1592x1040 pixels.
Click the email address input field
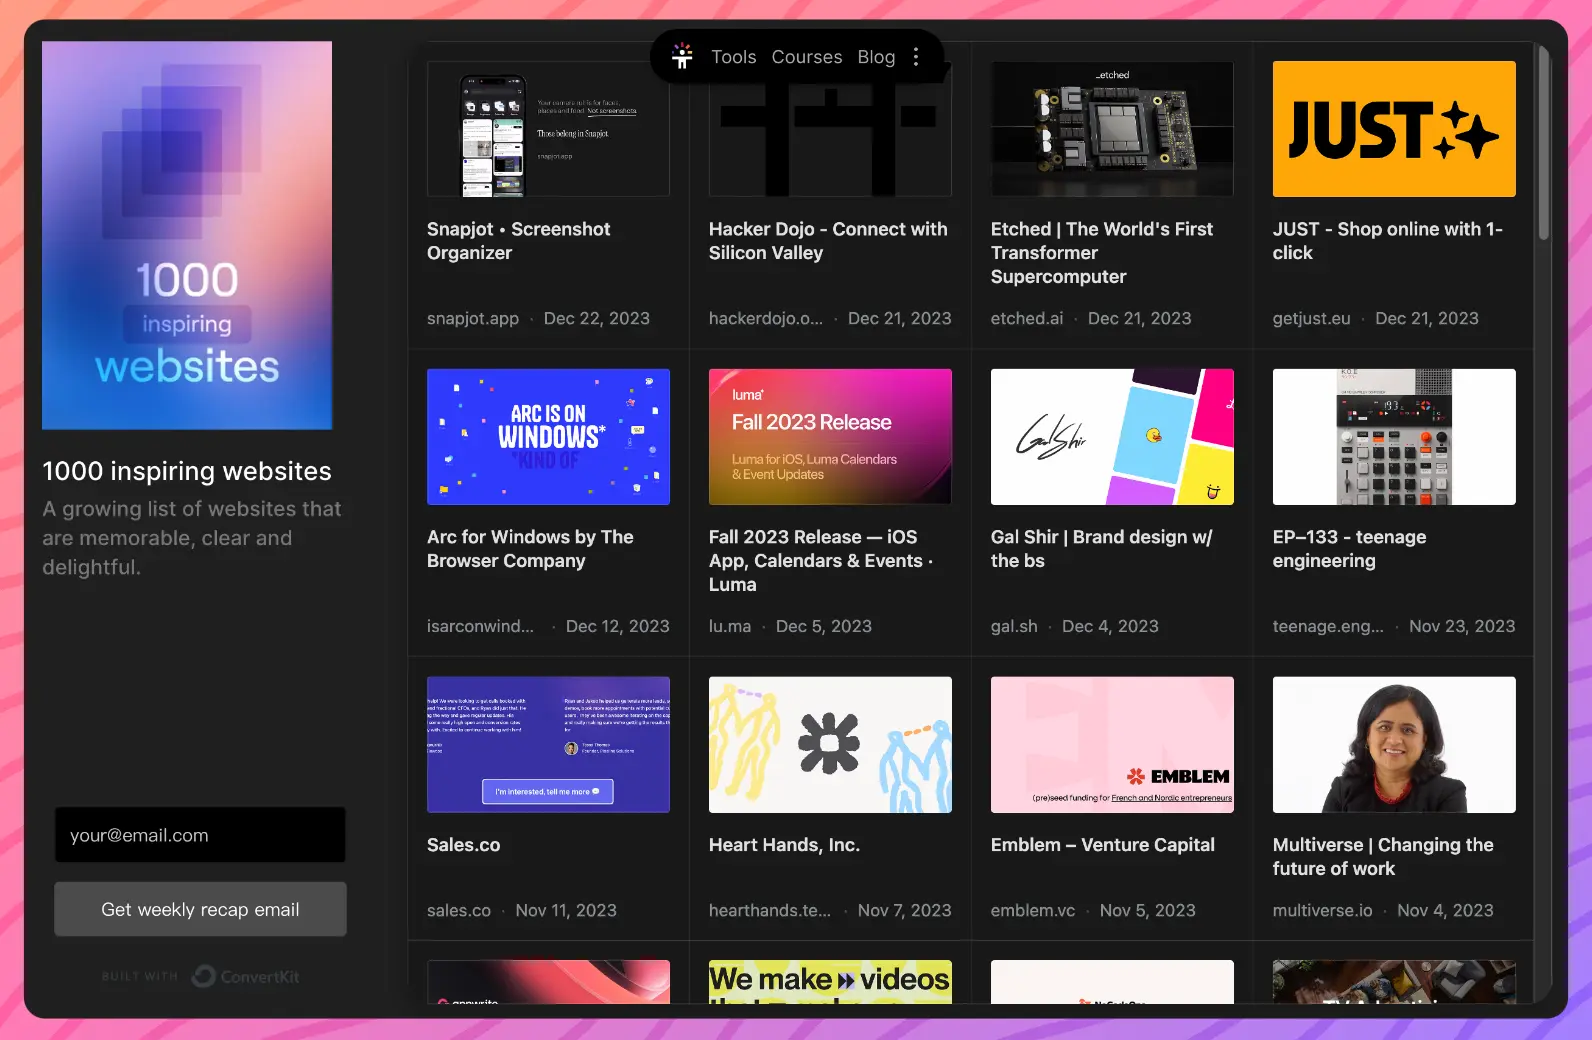[x=200, y=835]
